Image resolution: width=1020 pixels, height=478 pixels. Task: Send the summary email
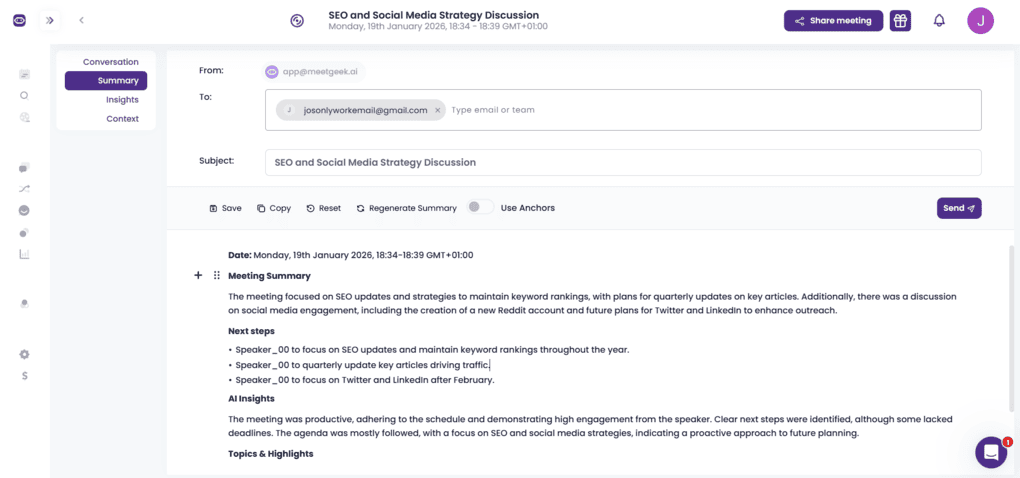point(958,208)
